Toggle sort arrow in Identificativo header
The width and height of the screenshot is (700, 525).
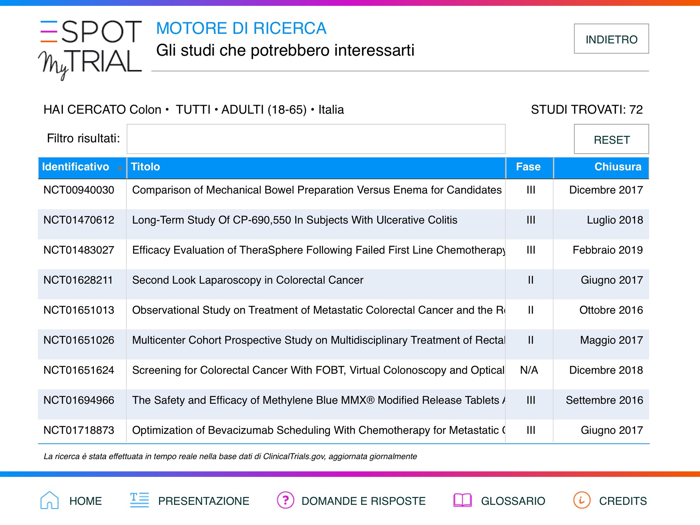[120, 168]
